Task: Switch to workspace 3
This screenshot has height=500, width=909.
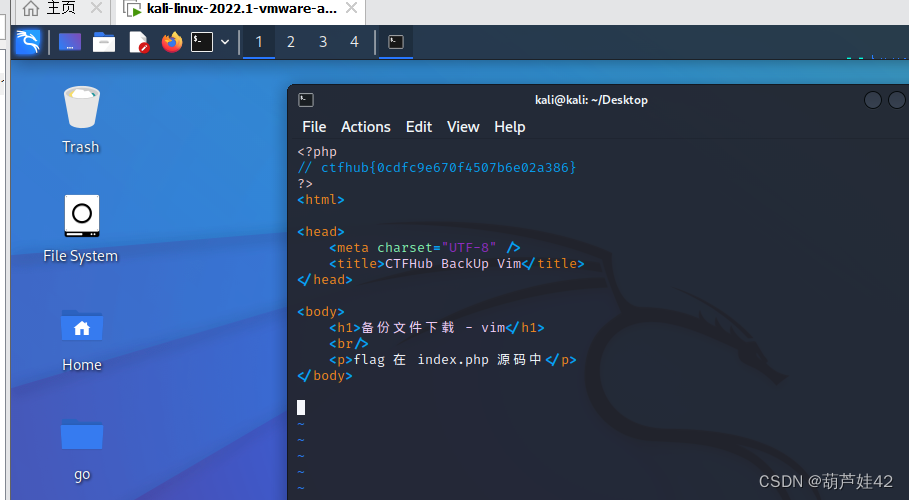Action: [x=323, y=42]
